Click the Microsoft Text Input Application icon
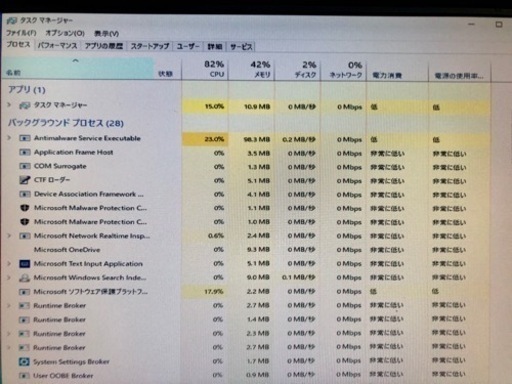The image size is (512, 384). tap(25, 264)
